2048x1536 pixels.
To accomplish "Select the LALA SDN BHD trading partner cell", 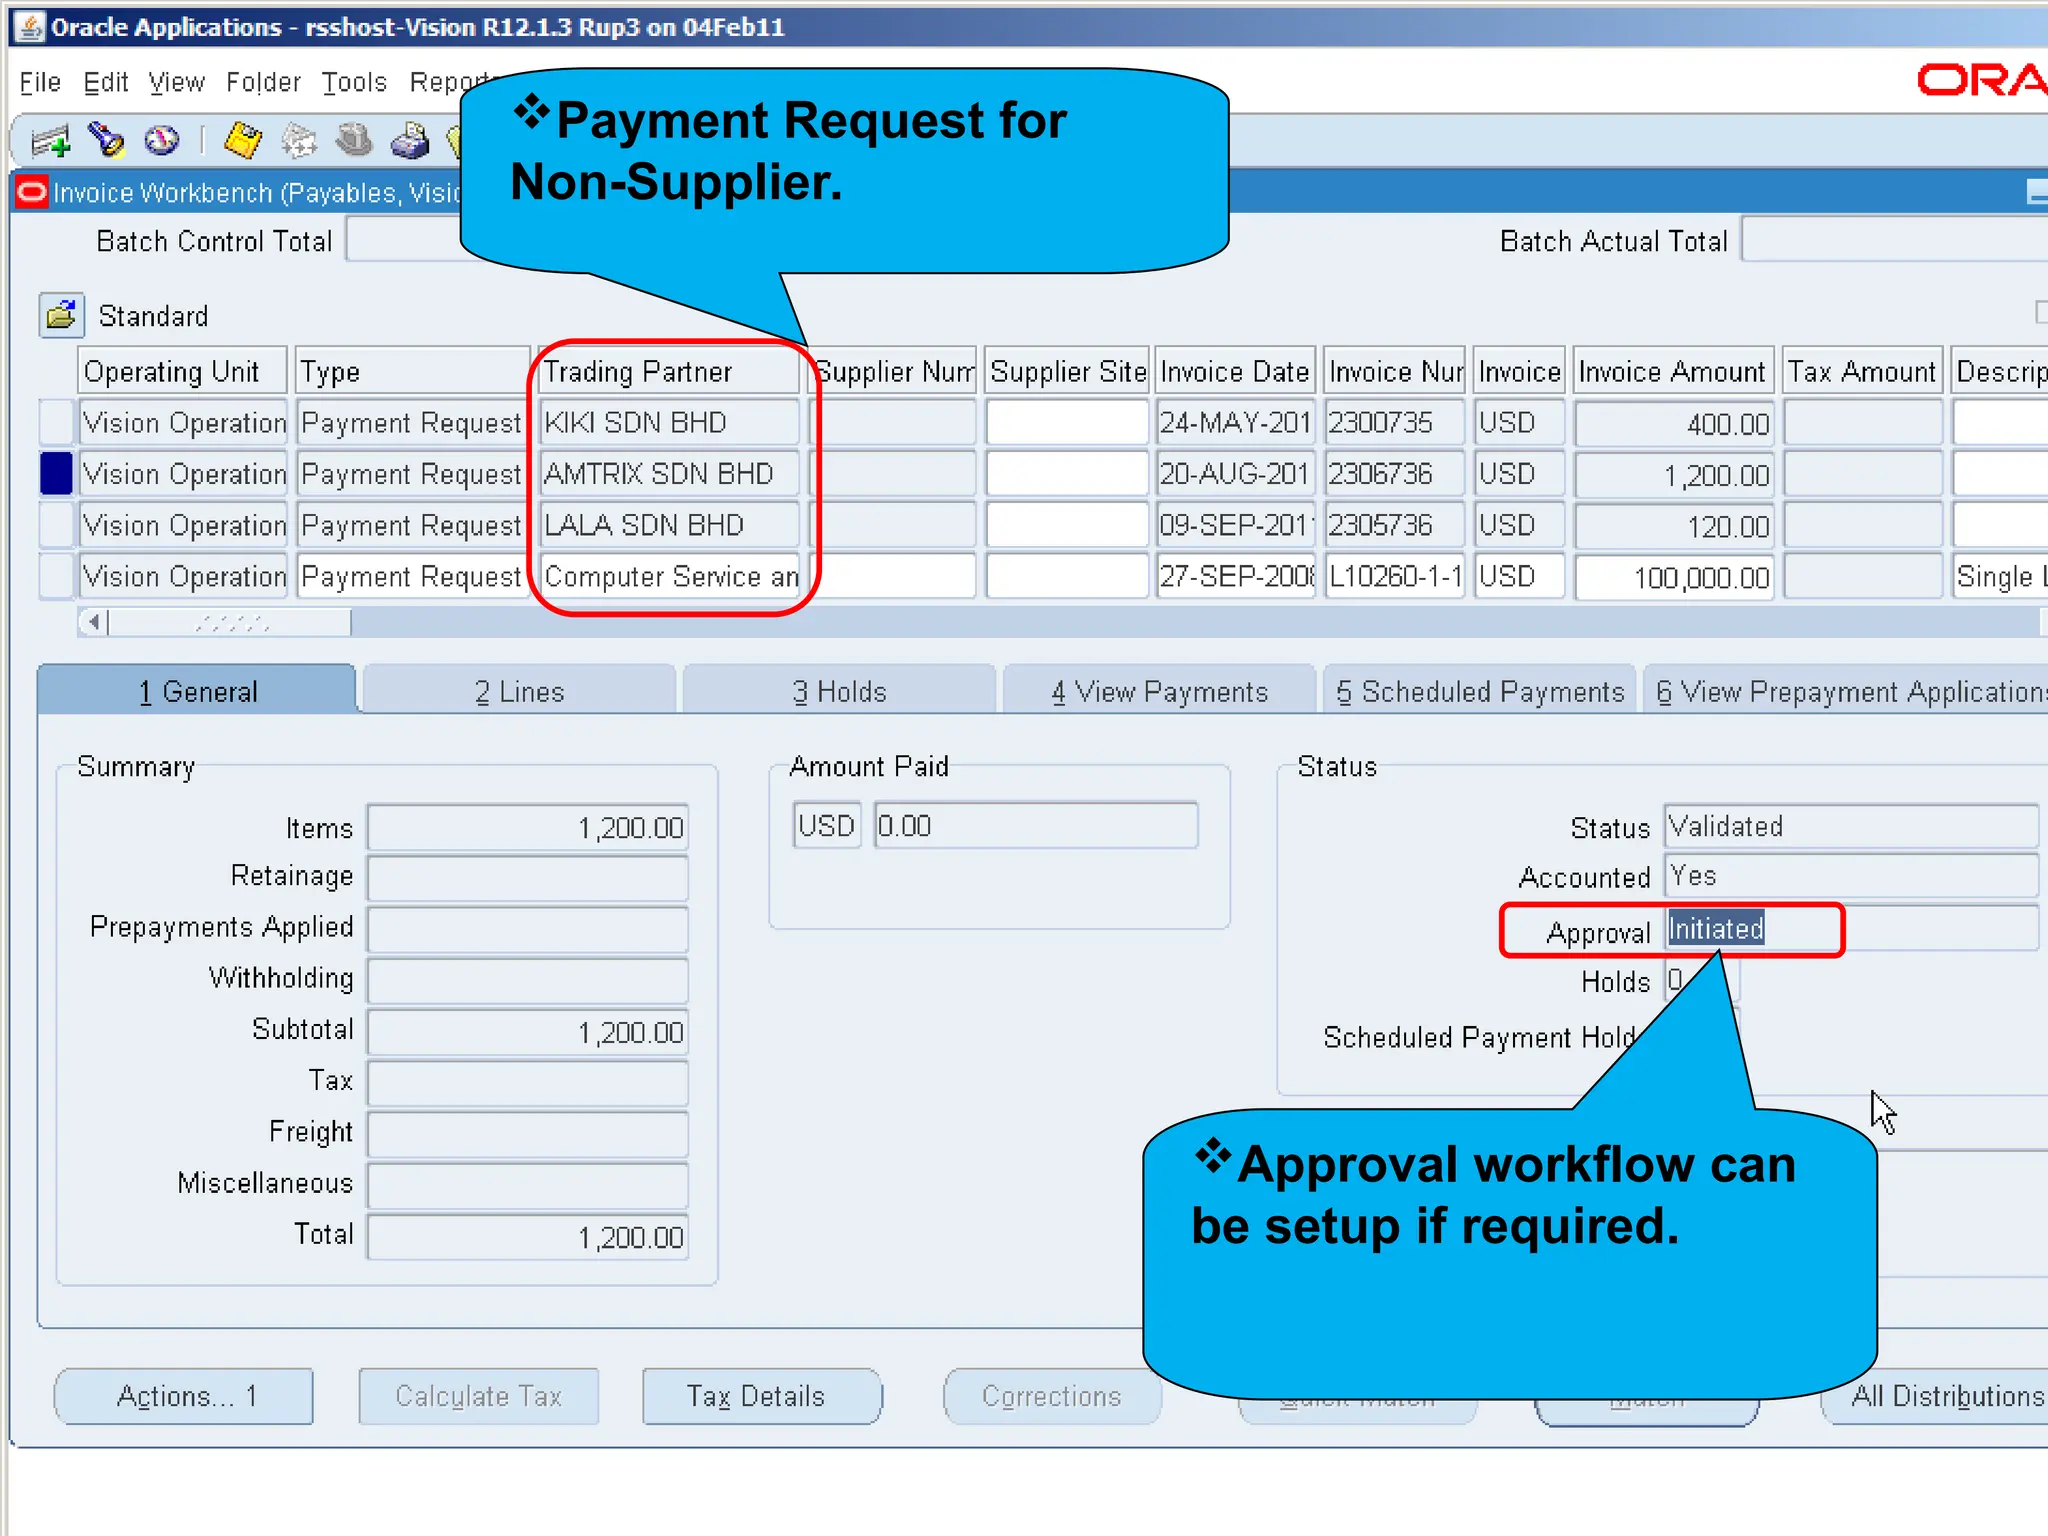I will tap(670, 525).
